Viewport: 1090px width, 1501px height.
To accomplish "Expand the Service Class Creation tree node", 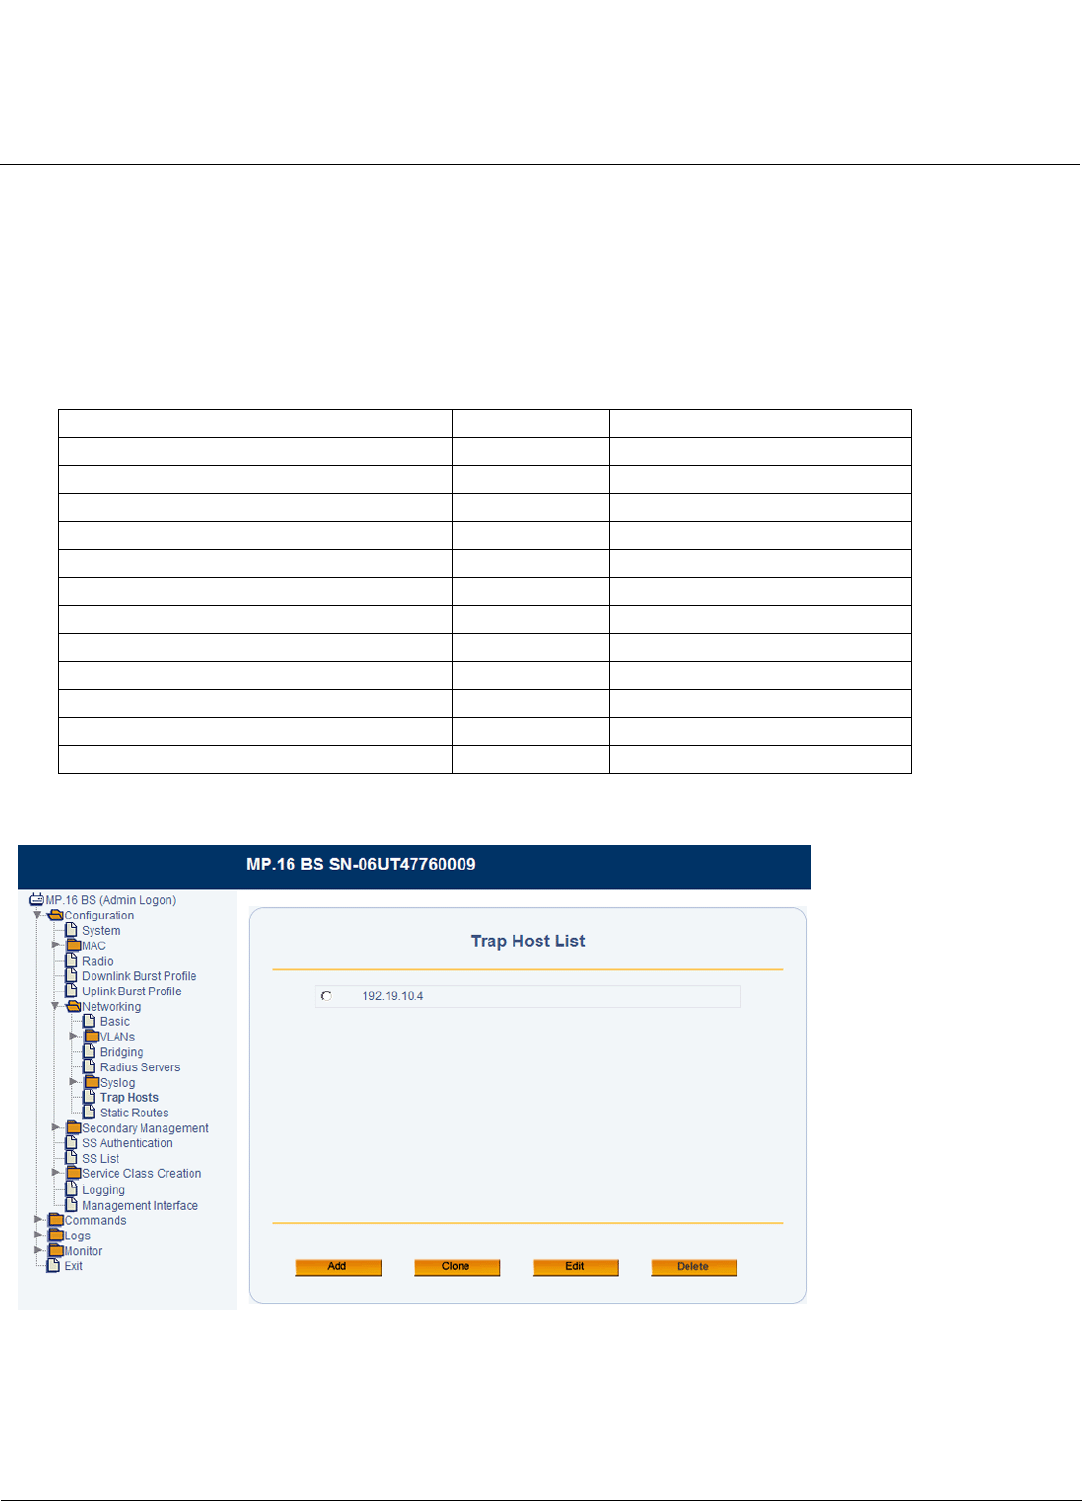I will point(56,1173).
